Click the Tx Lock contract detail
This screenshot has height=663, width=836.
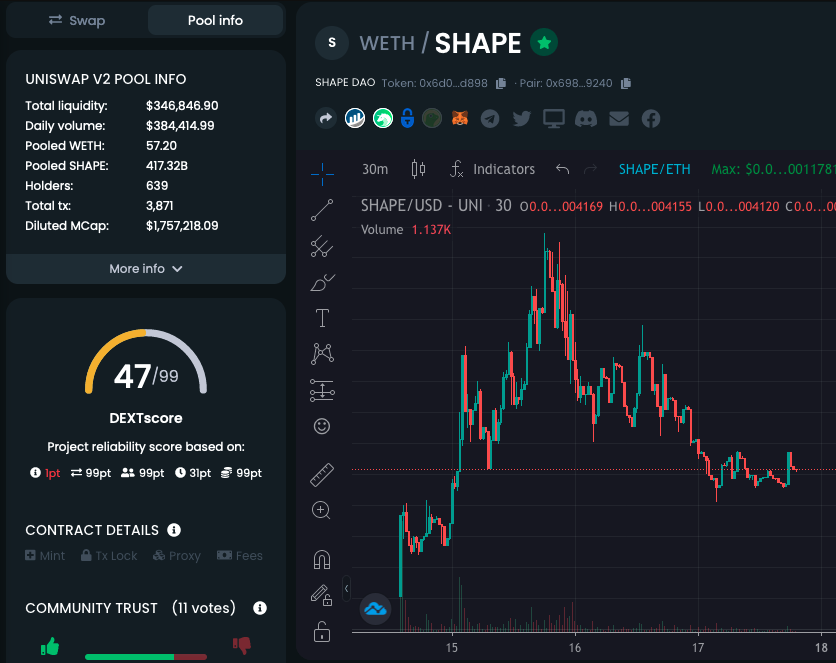click(109, 555)
